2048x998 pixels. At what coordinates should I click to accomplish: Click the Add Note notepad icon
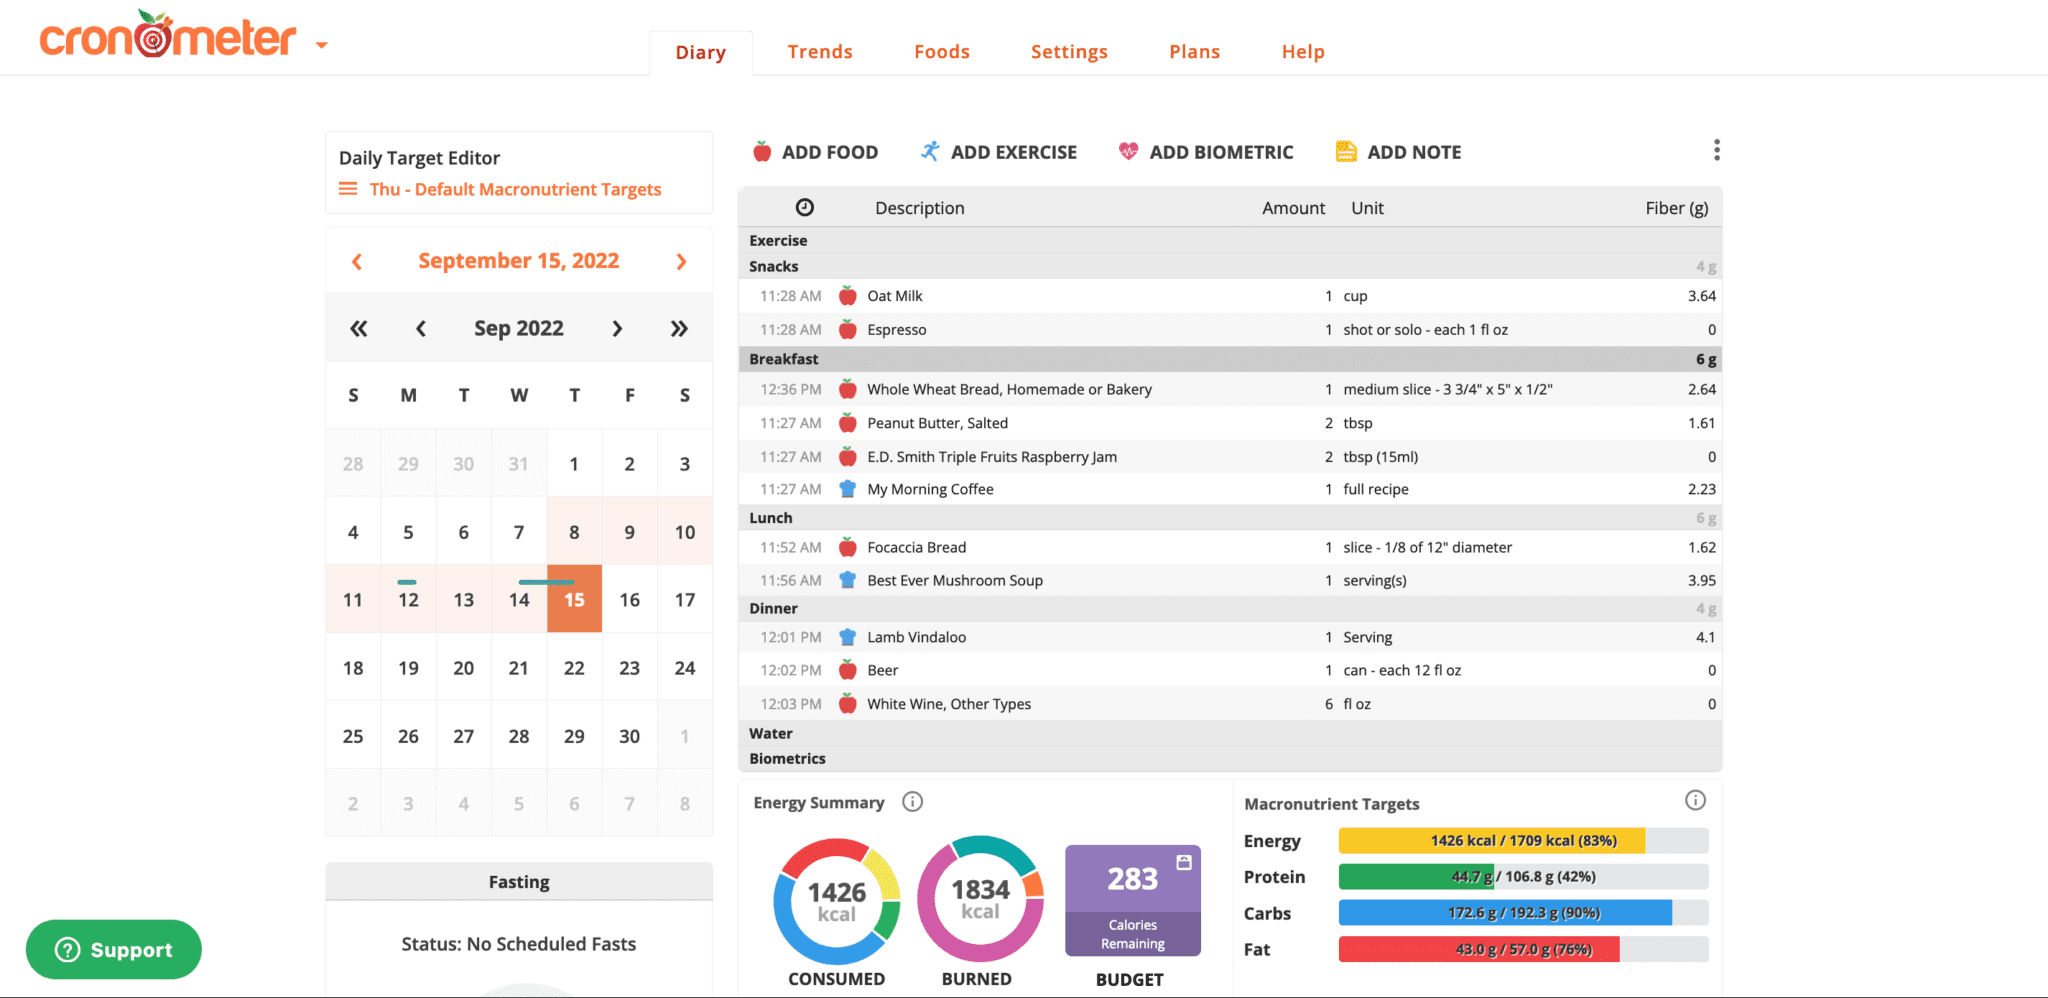(1346, 152)
